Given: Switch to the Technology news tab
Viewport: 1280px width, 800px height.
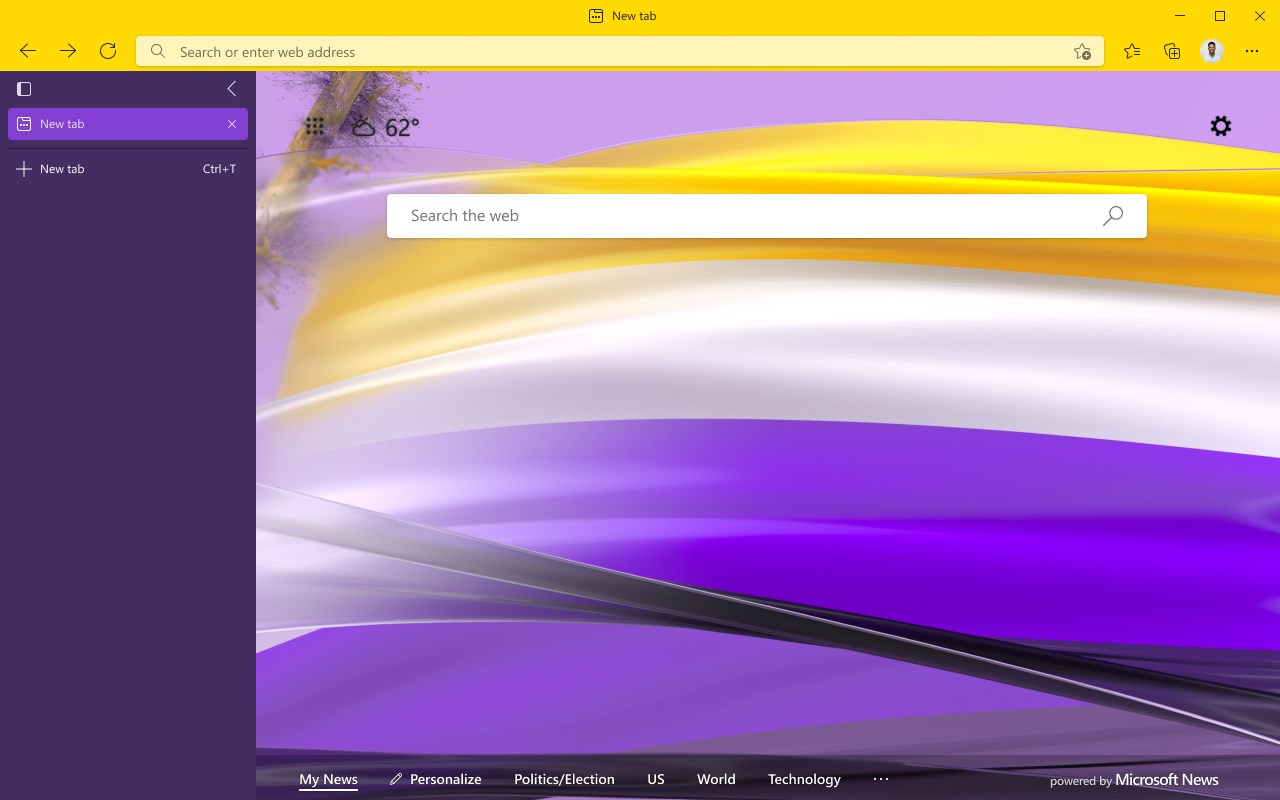Looking at the screenshot, I should (804, 779).
